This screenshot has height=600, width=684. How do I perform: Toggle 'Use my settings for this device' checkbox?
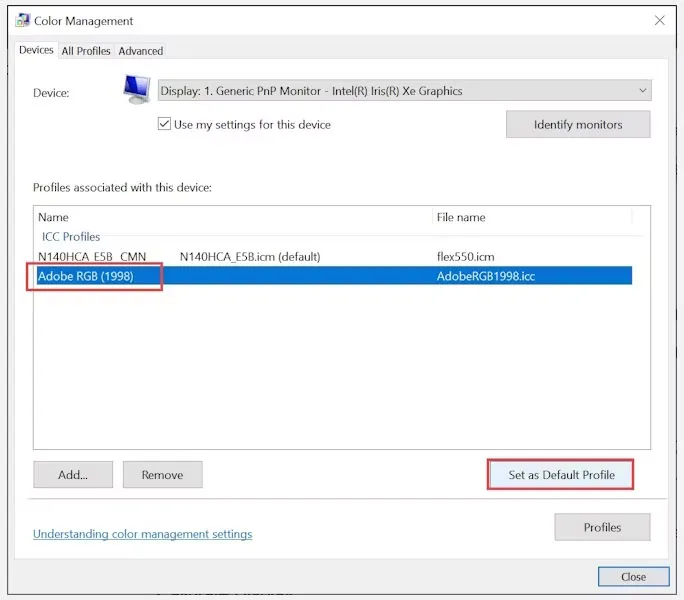tap(164, 124)
